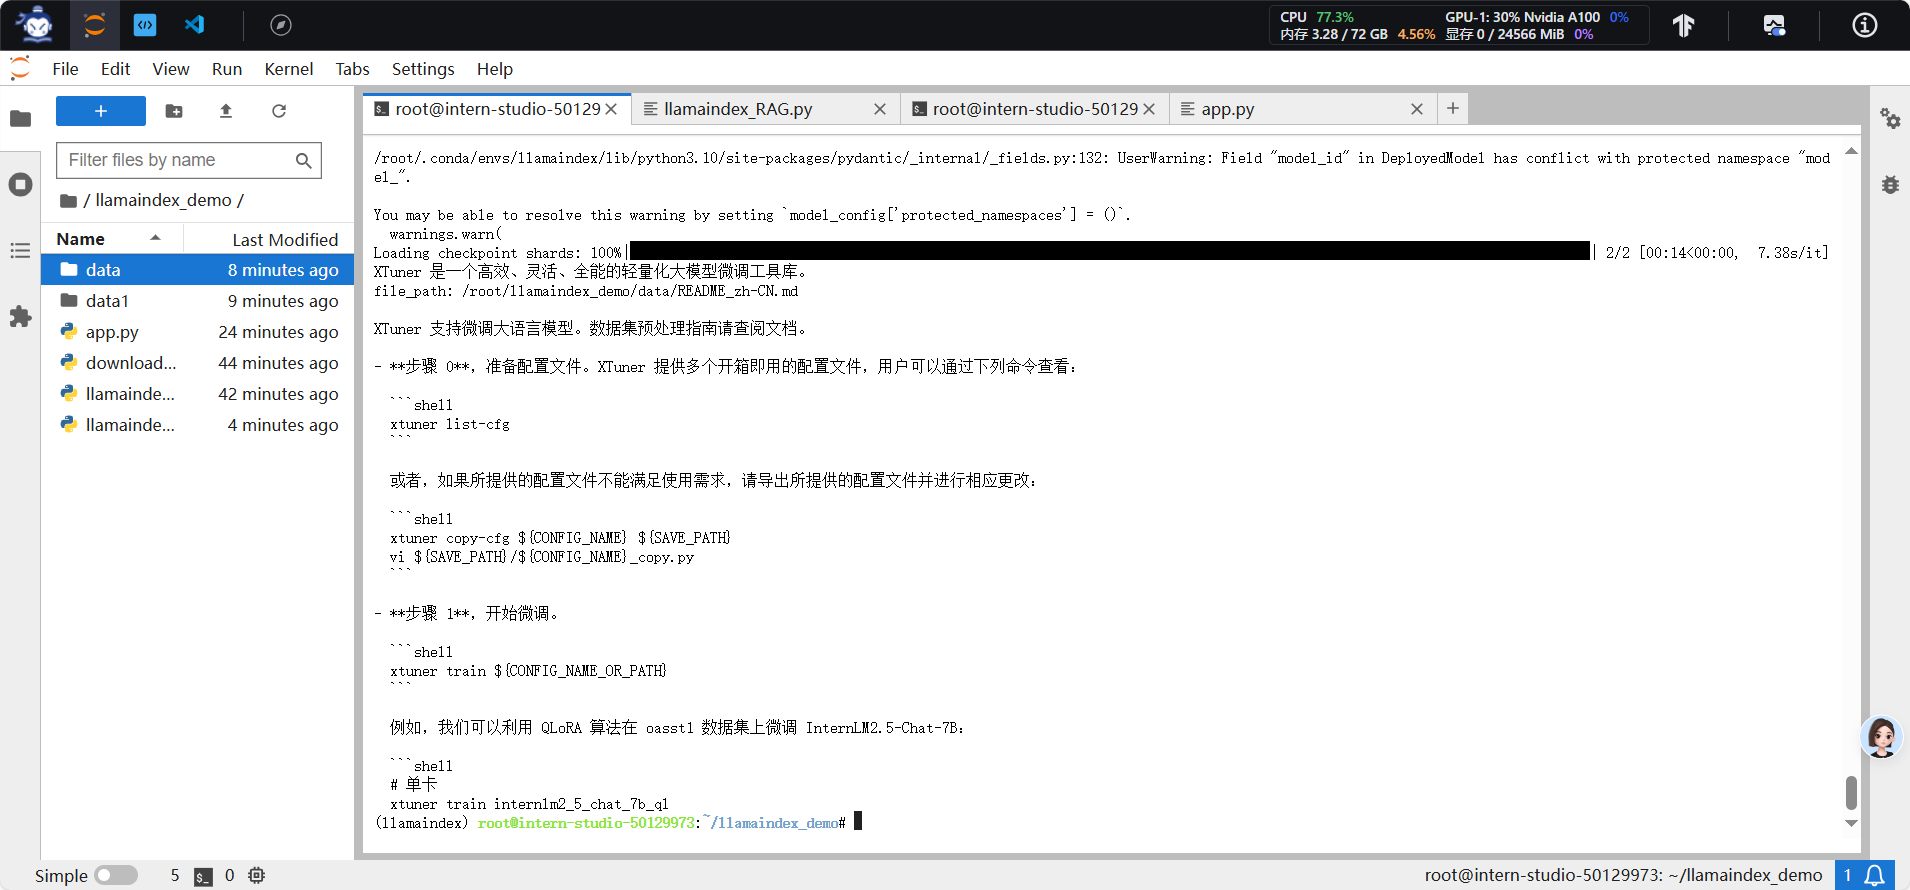Open the View menu
This screenshot has width=1910, height=890.
pos(171,69)
